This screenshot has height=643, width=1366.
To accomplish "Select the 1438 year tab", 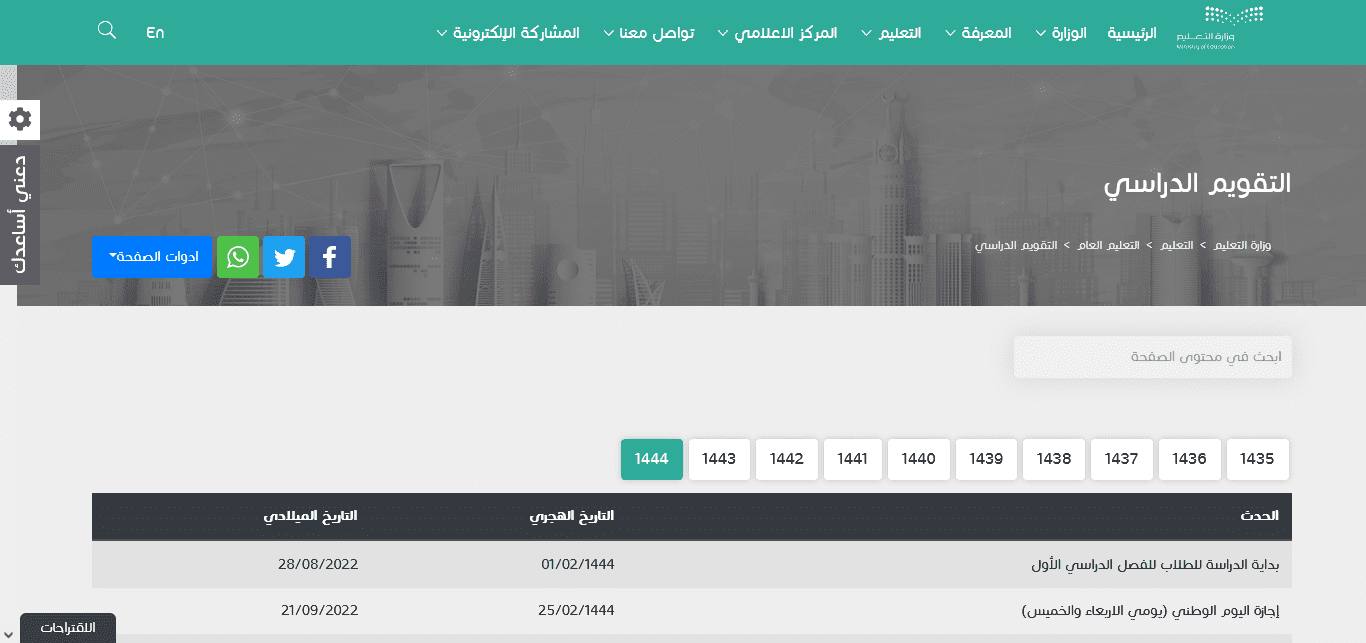I will click(x=1054, y=459).
